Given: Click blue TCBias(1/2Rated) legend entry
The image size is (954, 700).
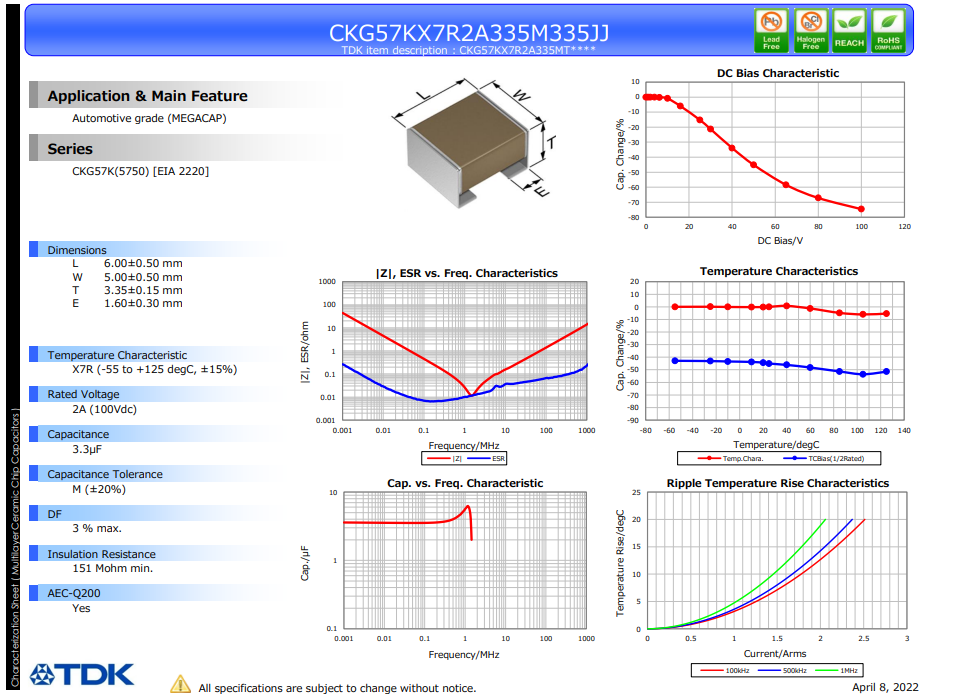Looking at the screenshot, I should coord(823,458).
